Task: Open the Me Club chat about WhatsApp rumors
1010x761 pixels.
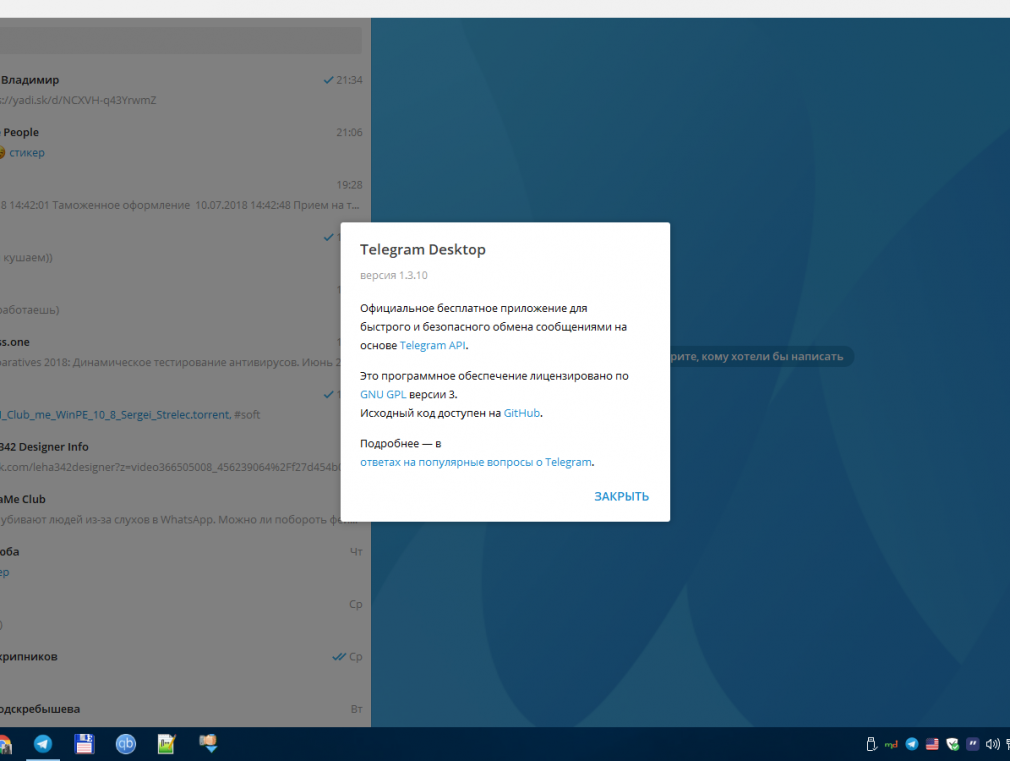Action: pos(170,509)
